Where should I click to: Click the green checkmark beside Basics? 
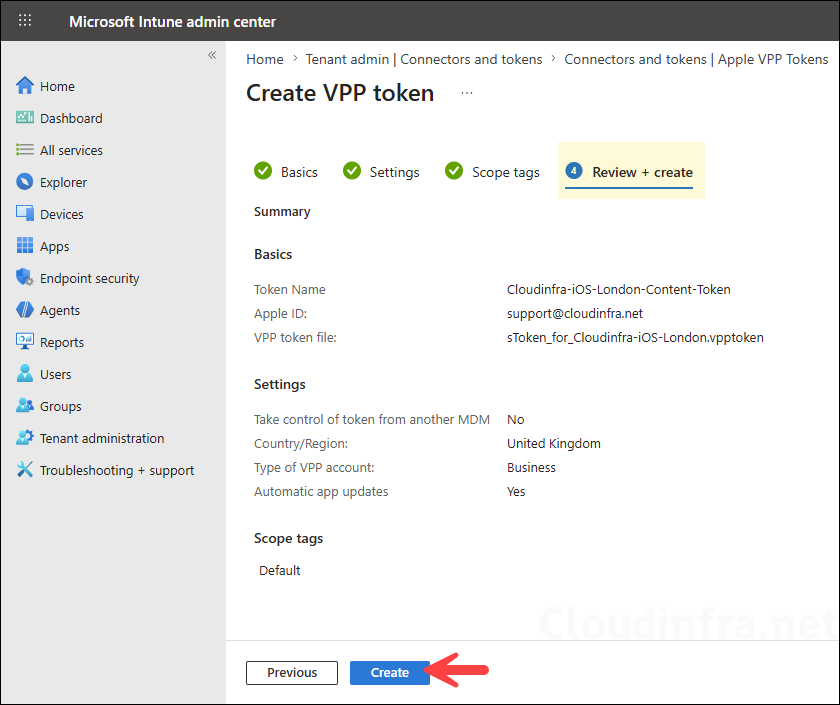pos(262,171)
